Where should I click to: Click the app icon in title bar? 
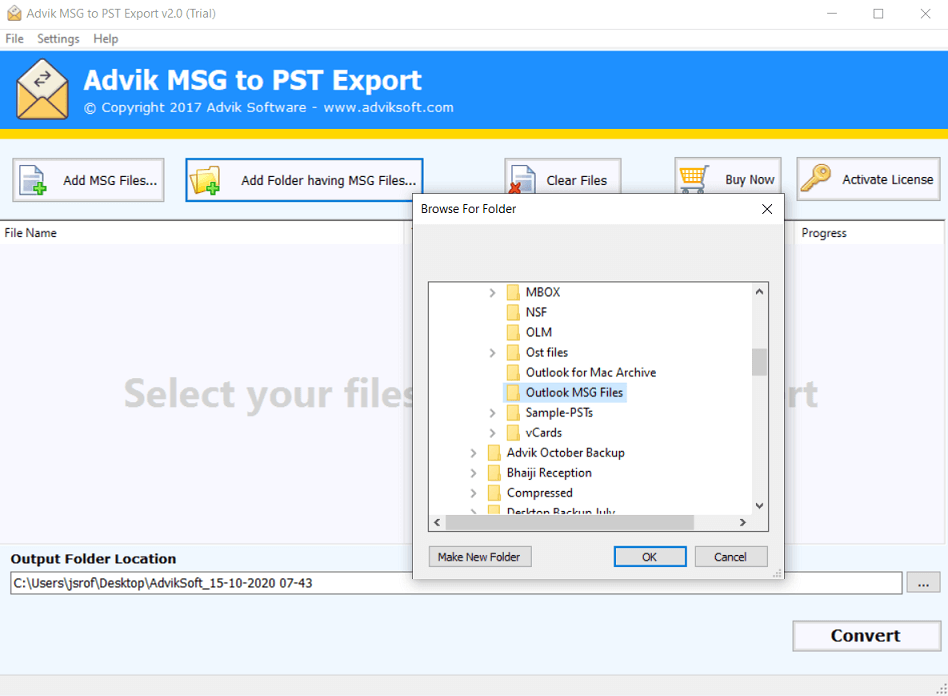coord(14,13)
